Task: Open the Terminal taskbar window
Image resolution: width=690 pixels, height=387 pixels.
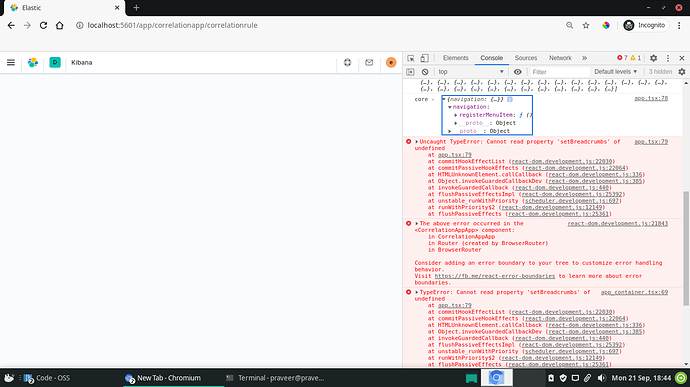Action: pos(275,378)
